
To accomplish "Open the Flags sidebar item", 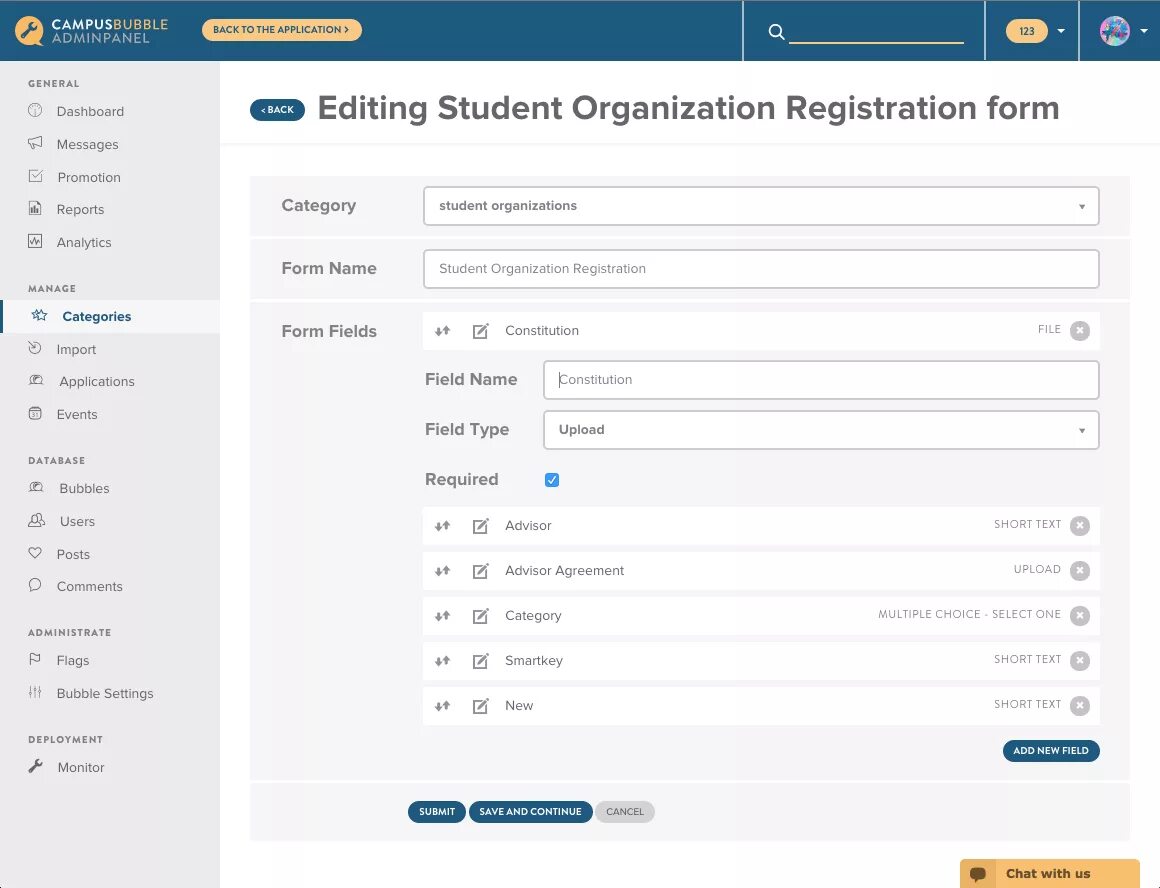I will pyautogui.click(x=73, y=661).
